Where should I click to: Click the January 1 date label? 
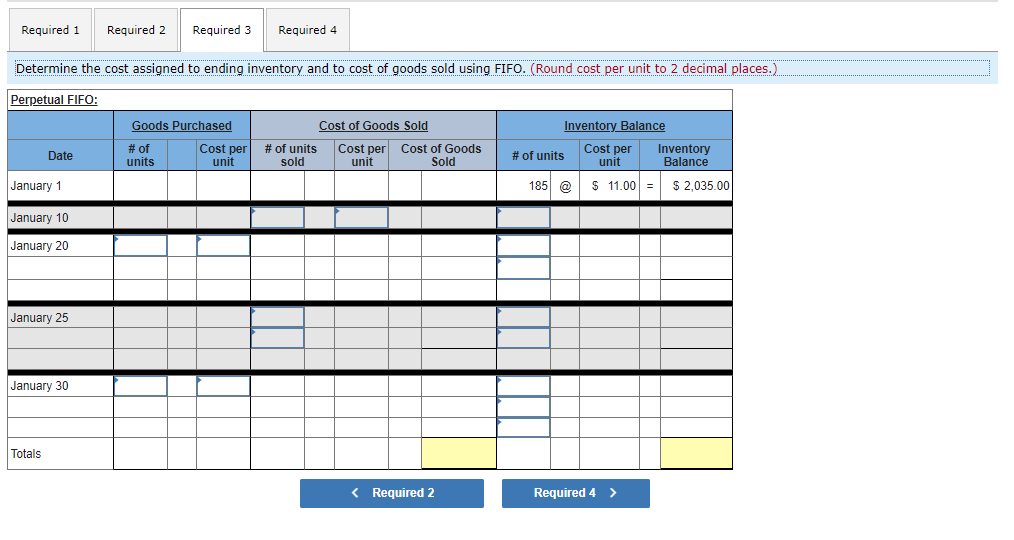[36, 186]
